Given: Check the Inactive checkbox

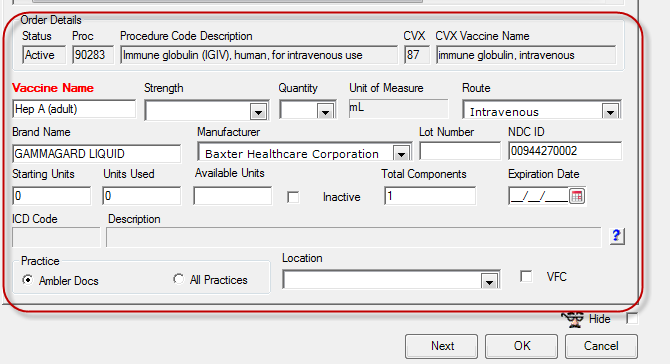Looking at the screenshot, I should (293, 197).
